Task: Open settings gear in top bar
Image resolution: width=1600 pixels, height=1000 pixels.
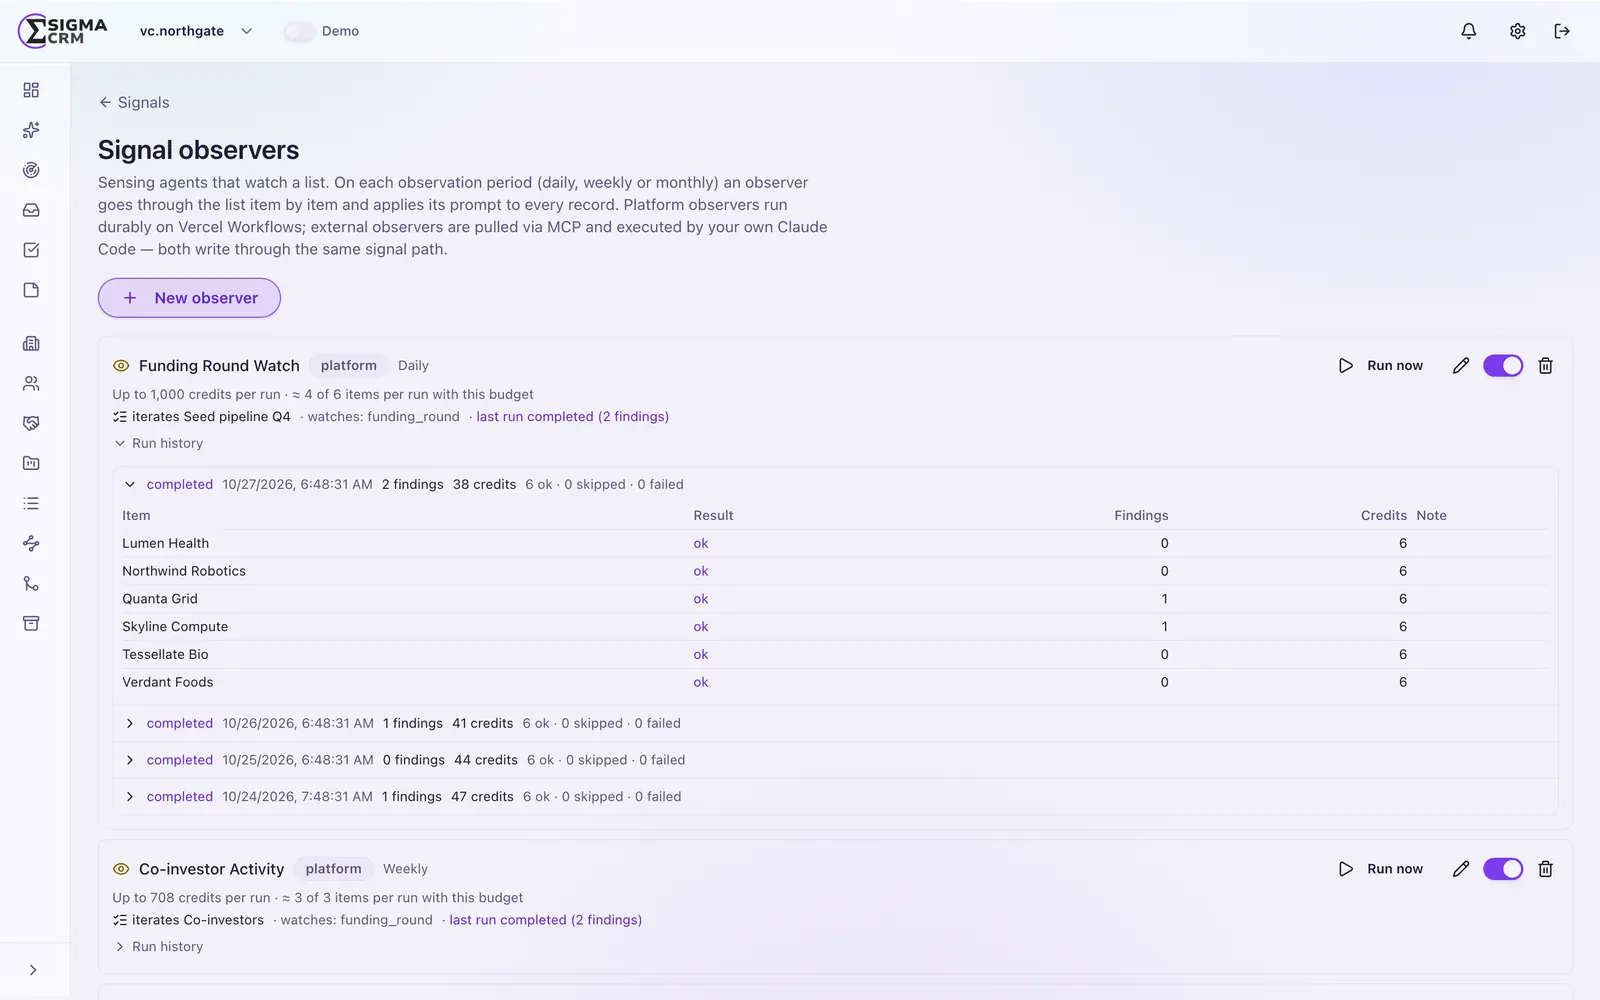Action: click(1517, 31)
